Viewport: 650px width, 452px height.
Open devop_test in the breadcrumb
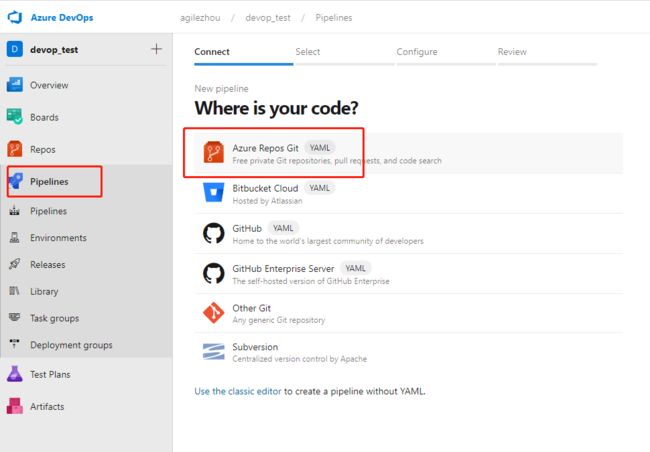click(268, 18)
